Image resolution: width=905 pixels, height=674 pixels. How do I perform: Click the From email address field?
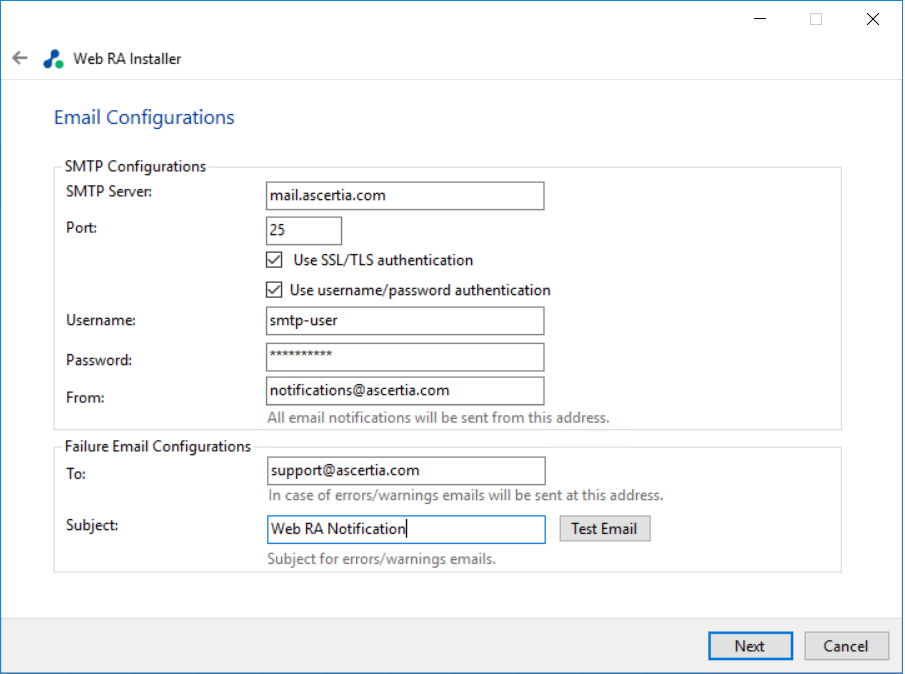[405, 391]
